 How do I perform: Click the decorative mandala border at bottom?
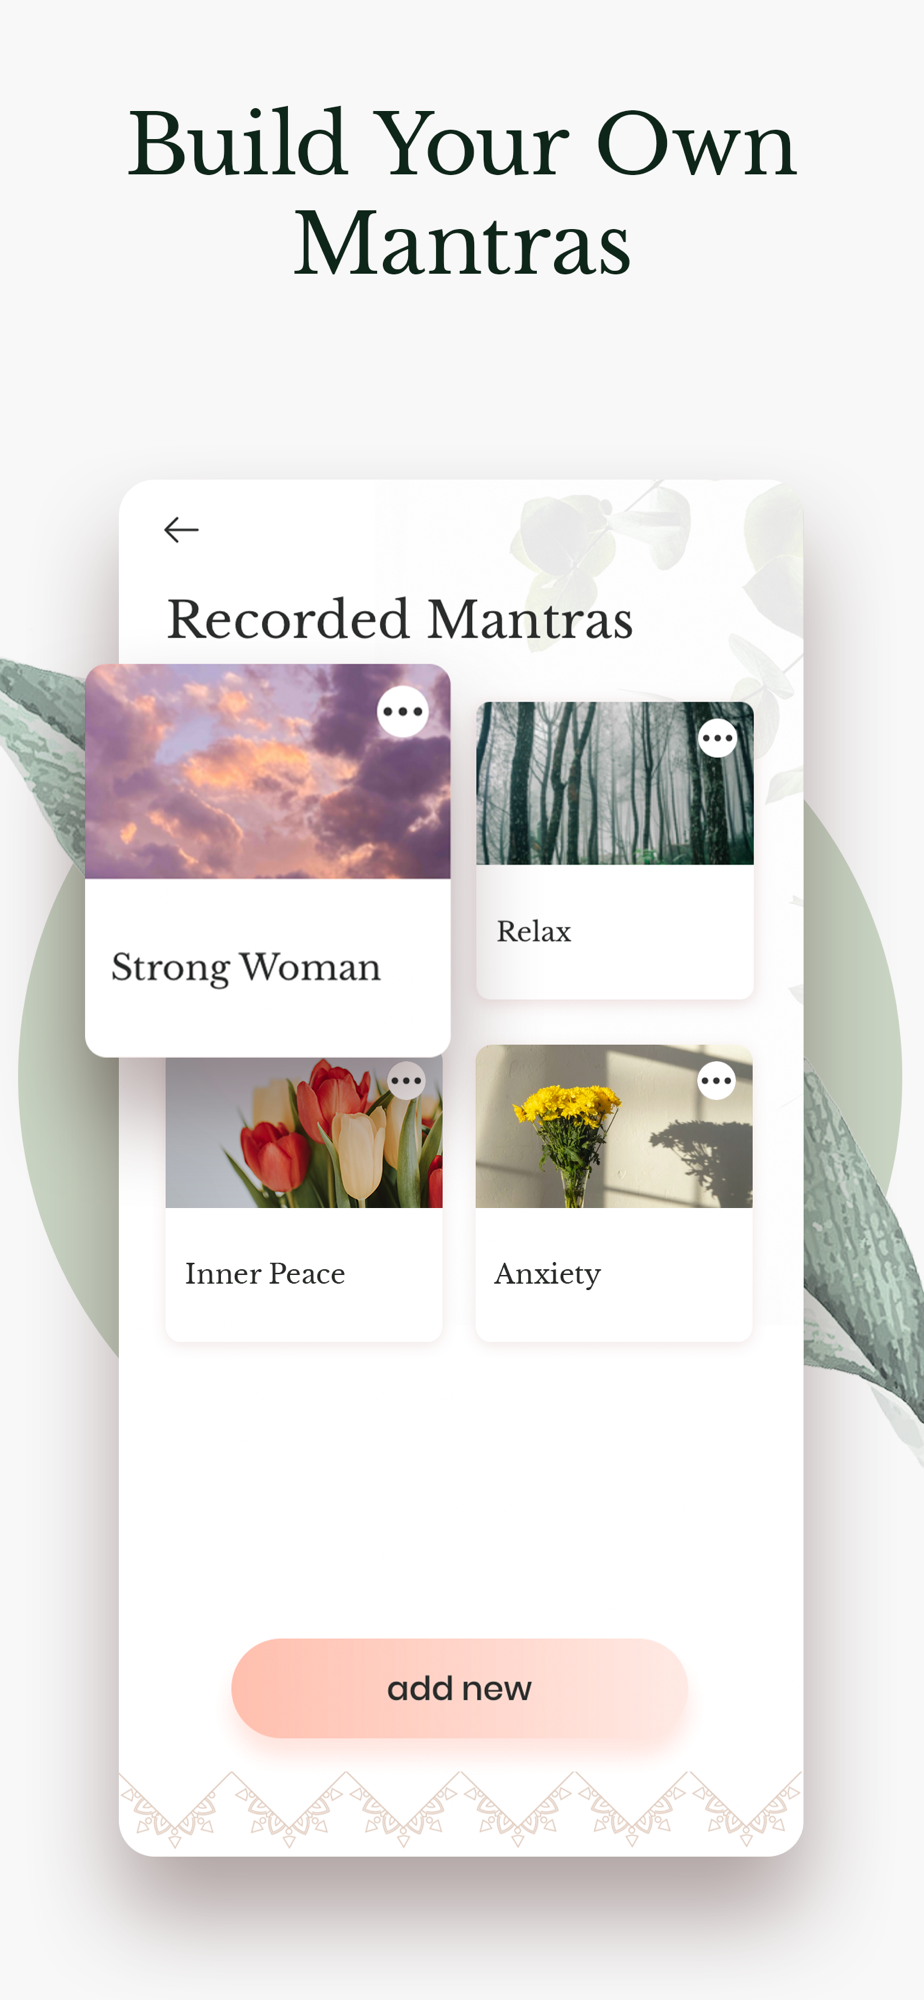[x=461, y=1809]
